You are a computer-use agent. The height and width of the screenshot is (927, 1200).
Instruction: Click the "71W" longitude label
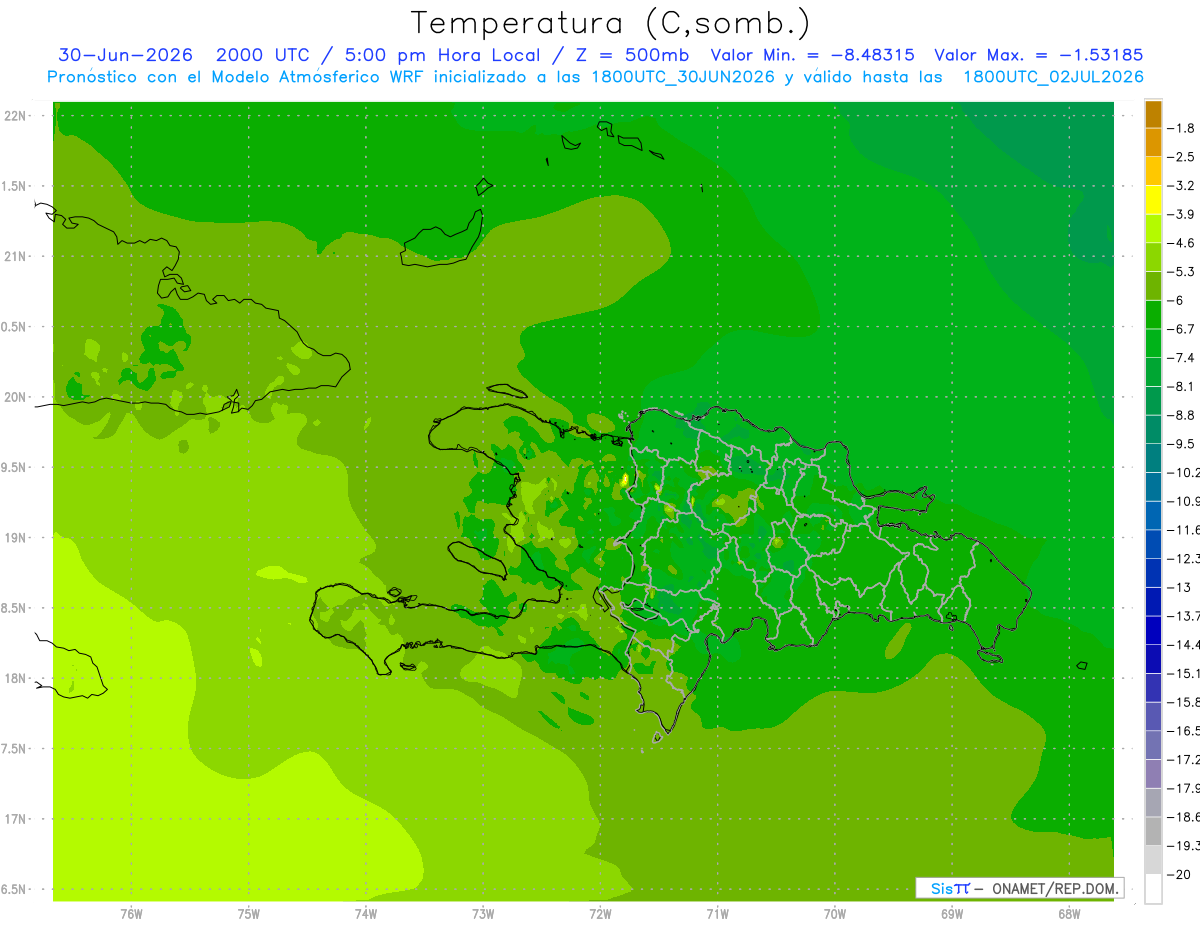pyautogui.click(x=717, y=914)
